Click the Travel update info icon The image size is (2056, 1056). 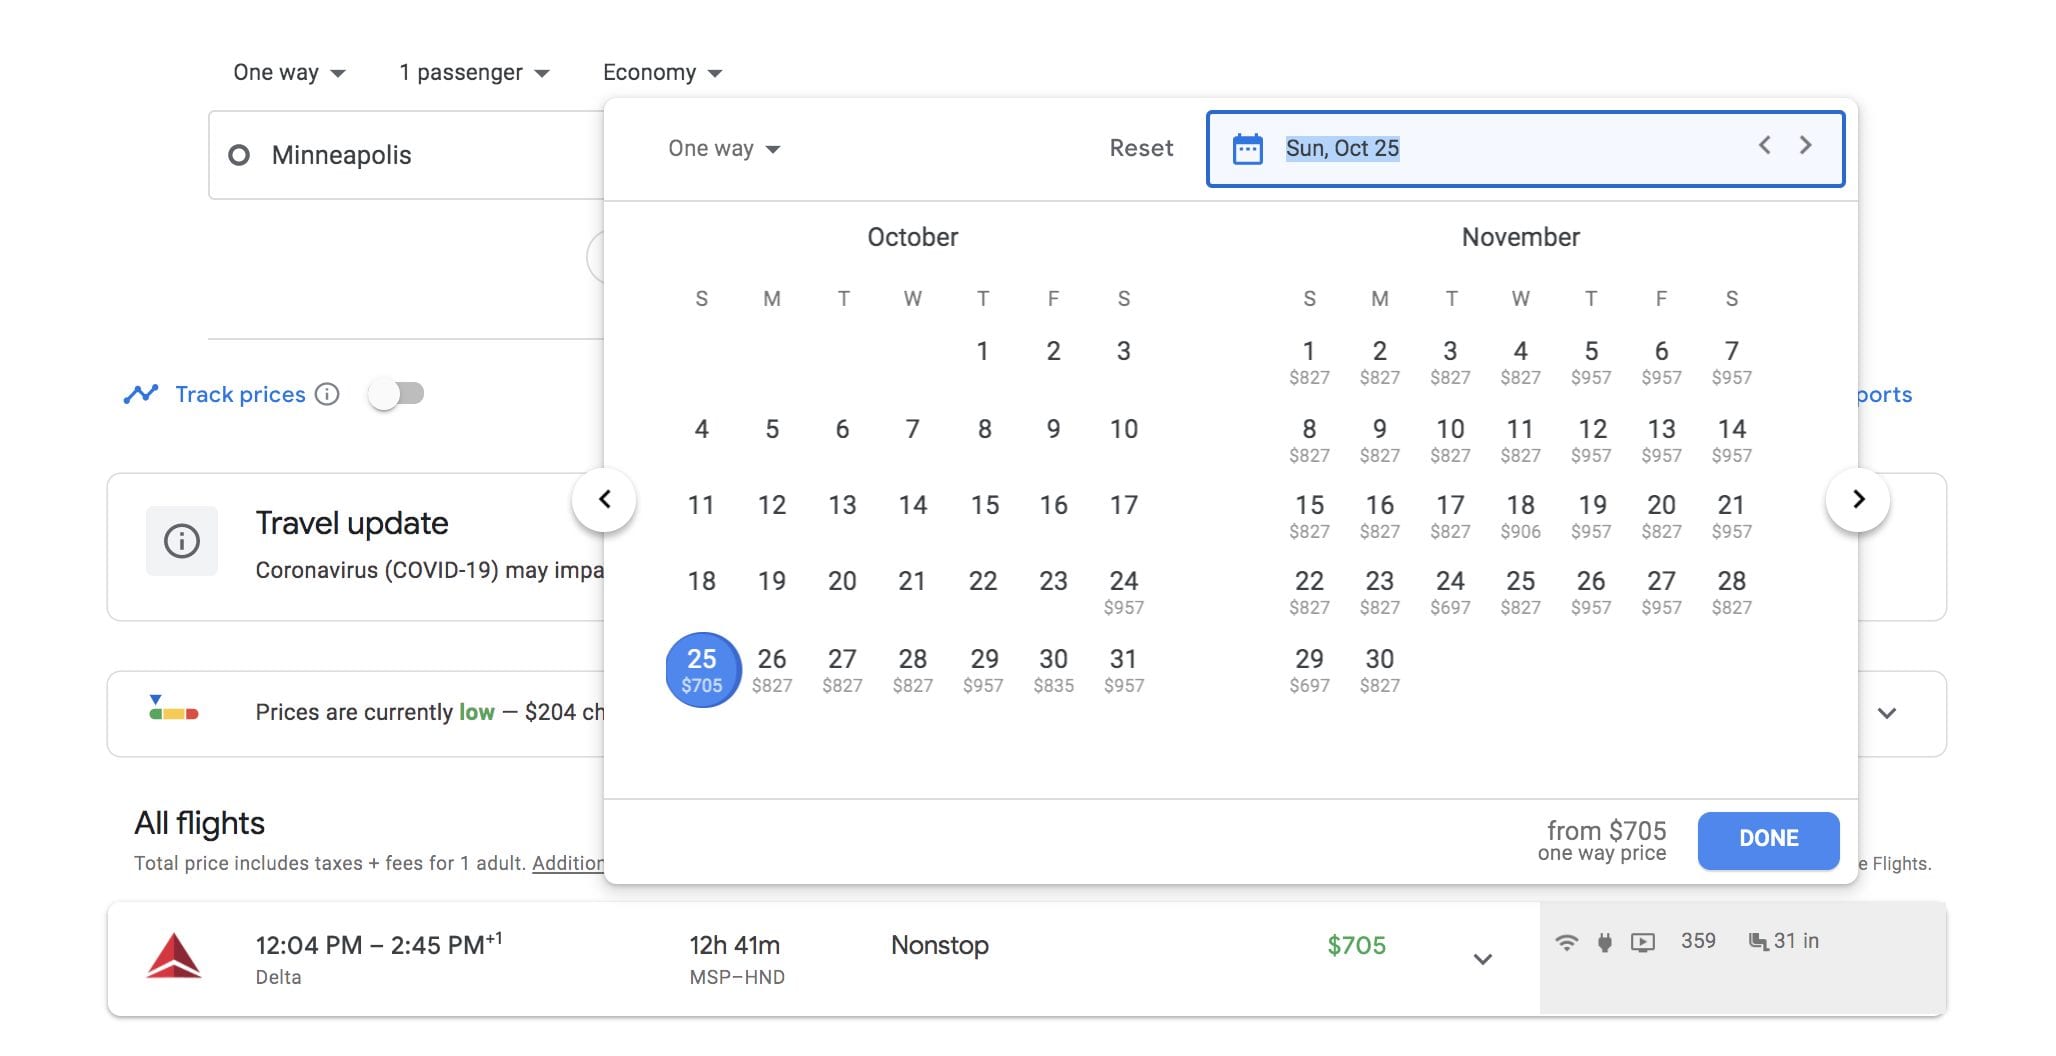[x=182, y=541]
